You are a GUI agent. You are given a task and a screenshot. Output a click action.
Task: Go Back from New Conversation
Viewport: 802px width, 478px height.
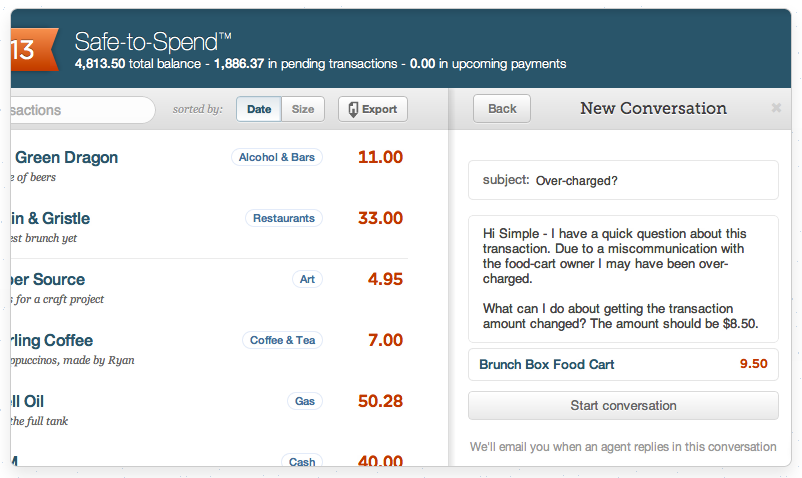click(502, 108)
